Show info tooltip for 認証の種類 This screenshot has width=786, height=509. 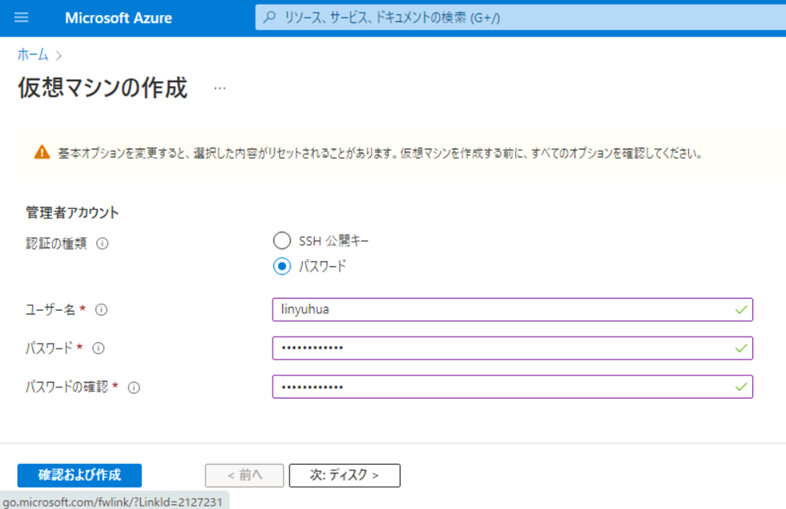coord(102,244)
